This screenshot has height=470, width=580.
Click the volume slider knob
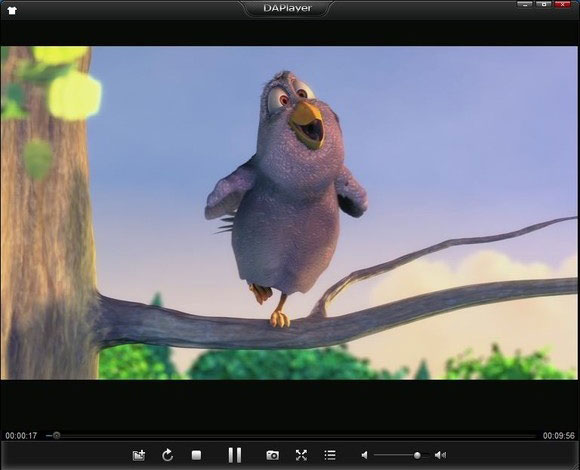click(x=417, y=455)
